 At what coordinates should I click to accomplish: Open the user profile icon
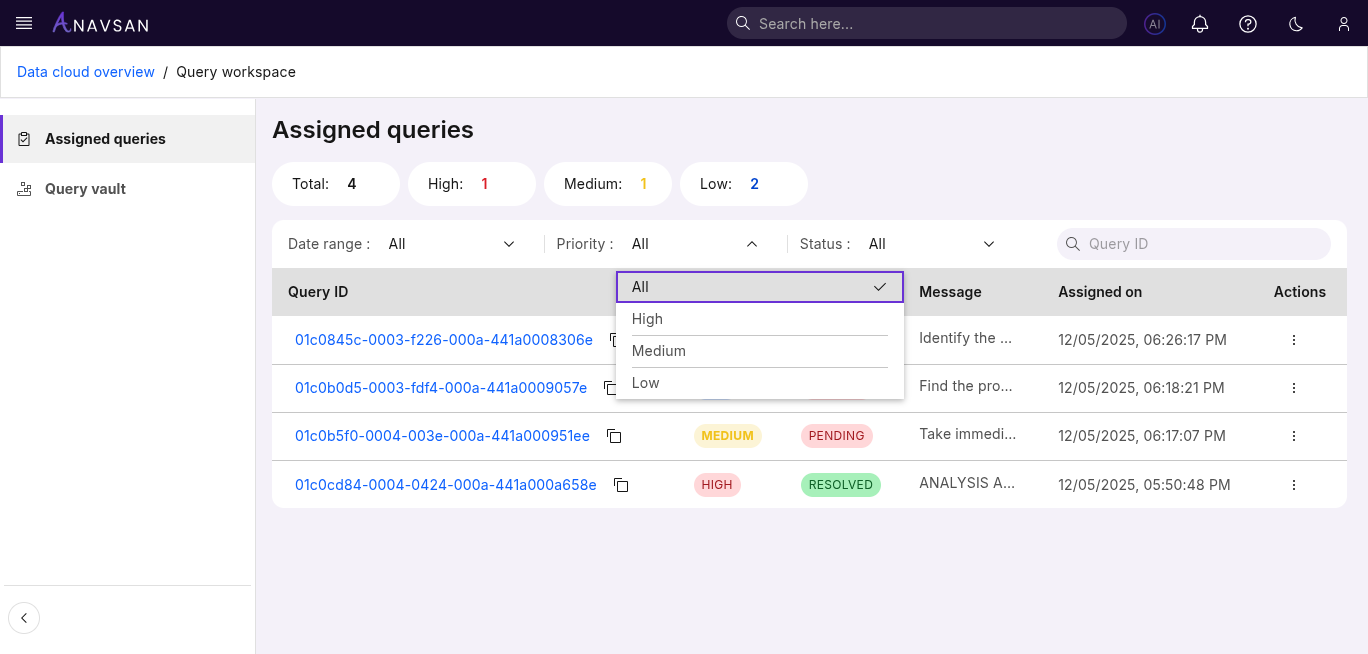tap(1344, 24)
